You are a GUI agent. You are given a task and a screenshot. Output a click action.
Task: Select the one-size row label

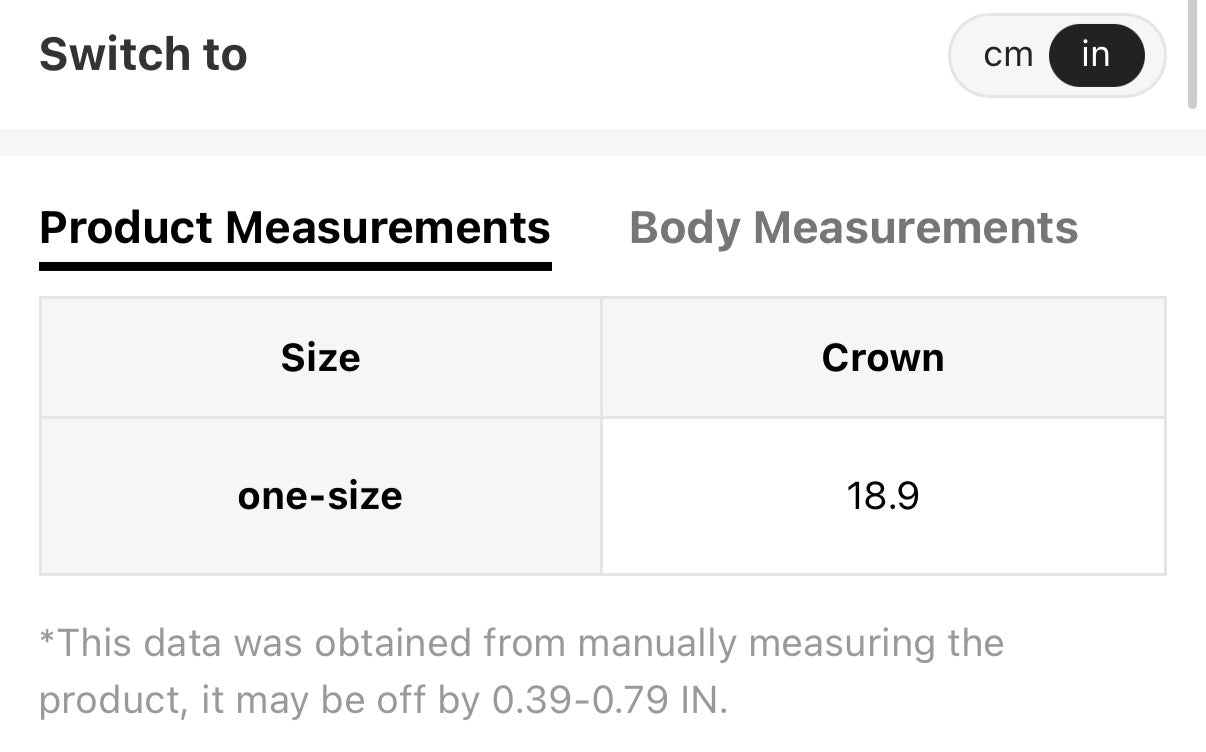point(320,496)
